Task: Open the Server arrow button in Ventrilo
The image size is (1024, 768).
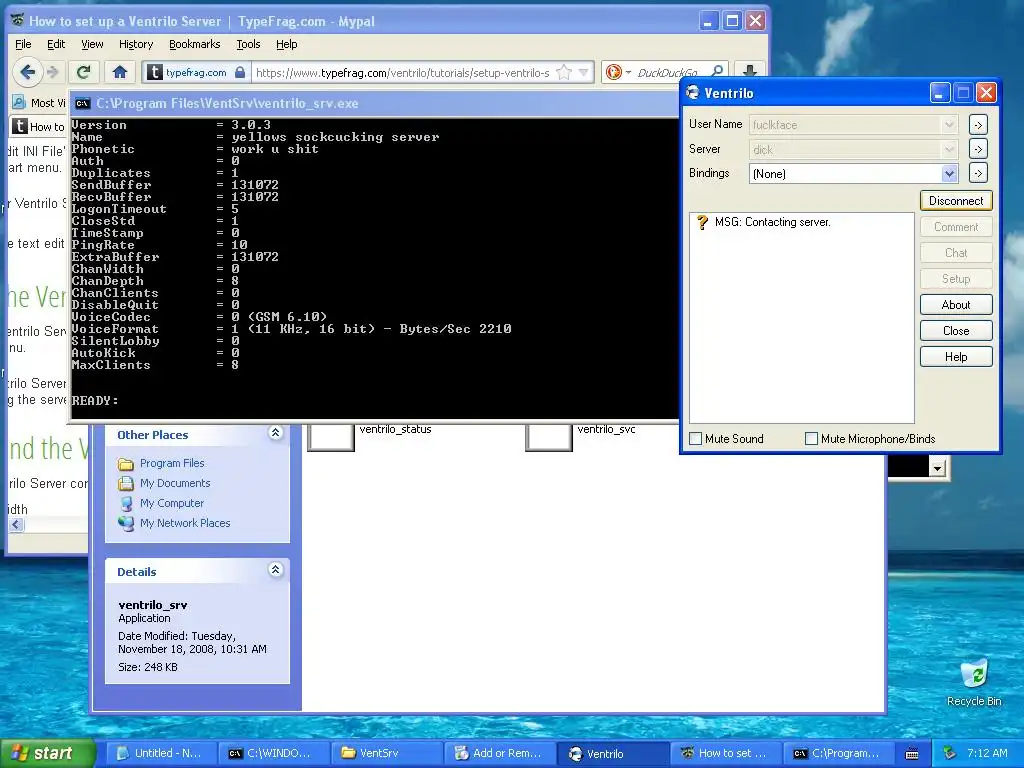Action: click(x=977, y=149)
